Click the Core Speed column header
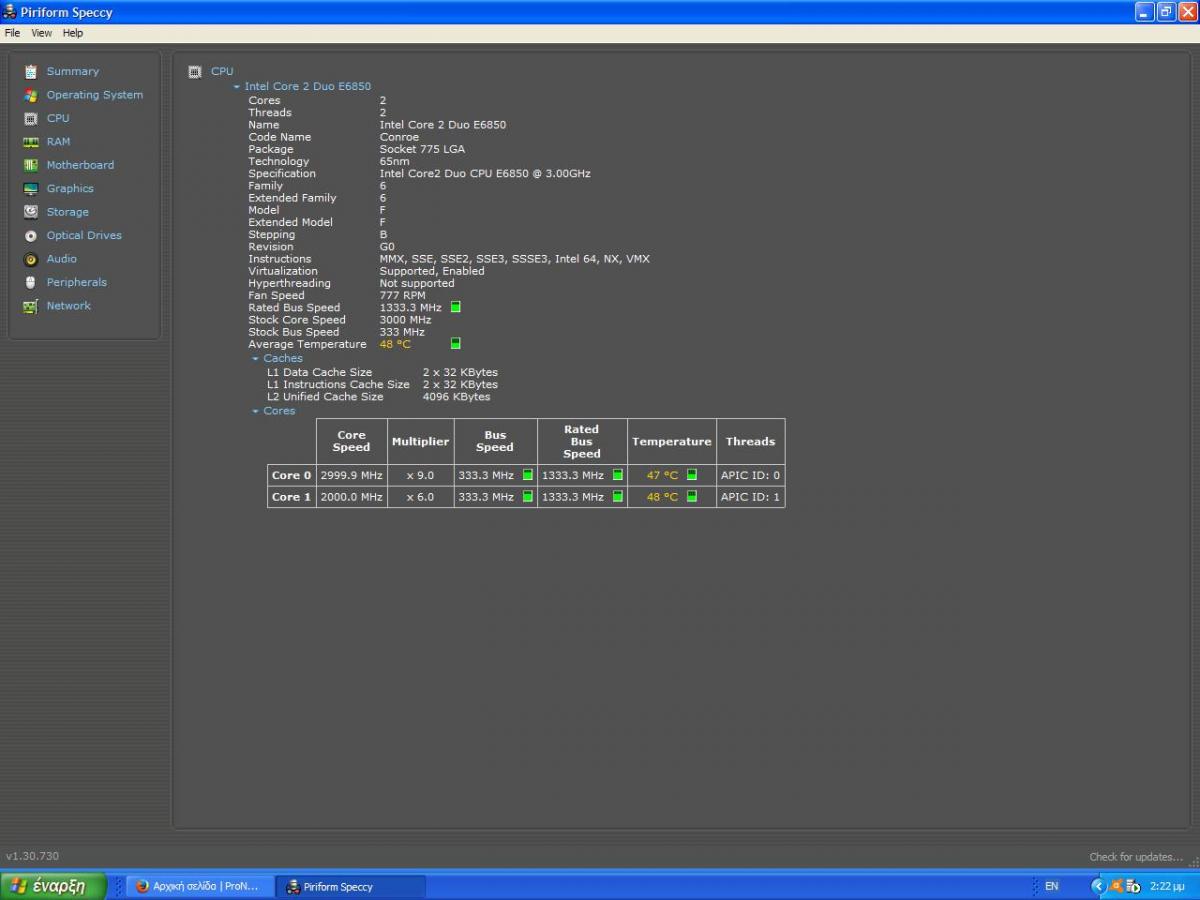Screen dimensions: 1200x900 click(351, 441)
